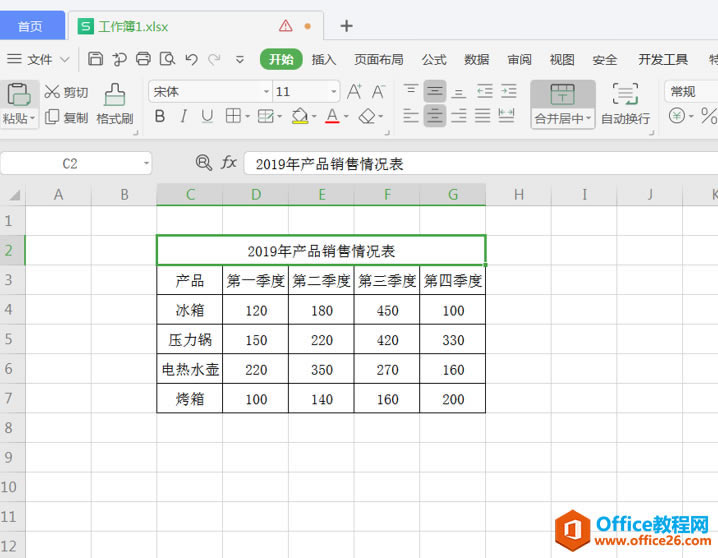Switch to the 插入 tab
The width and height of the screenshot is (718, 558).
324,60
